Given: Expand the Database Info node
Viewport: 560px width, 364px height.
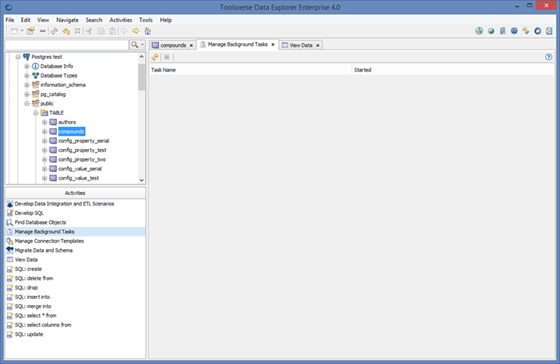Looking at the screenshot, I should coord(27,66).
